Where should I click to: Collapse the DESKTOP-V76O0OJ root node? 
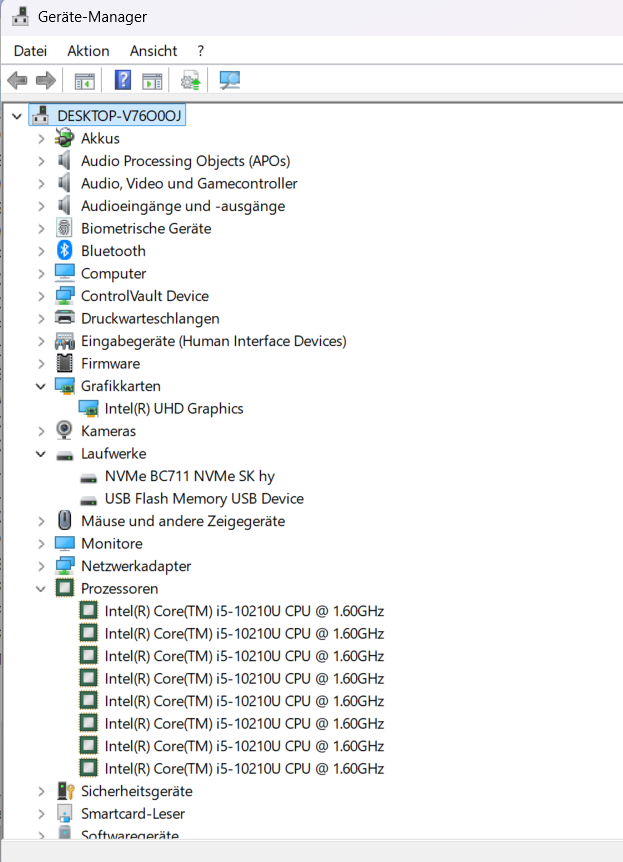17,116
